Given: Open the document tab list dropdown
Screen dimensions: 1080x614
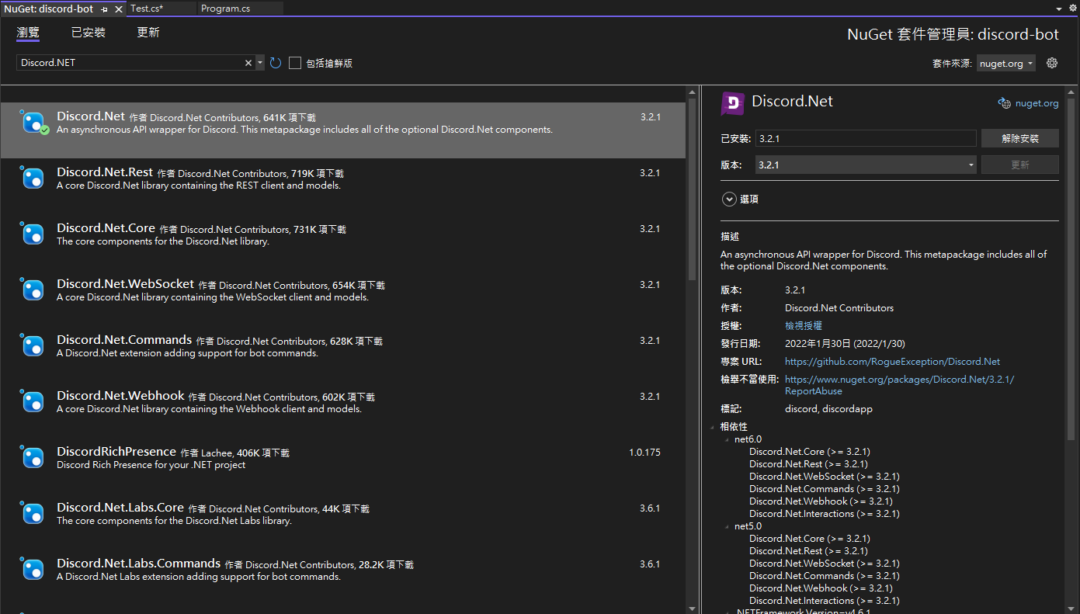Looking at the screenshot, I should (1059, 9).
